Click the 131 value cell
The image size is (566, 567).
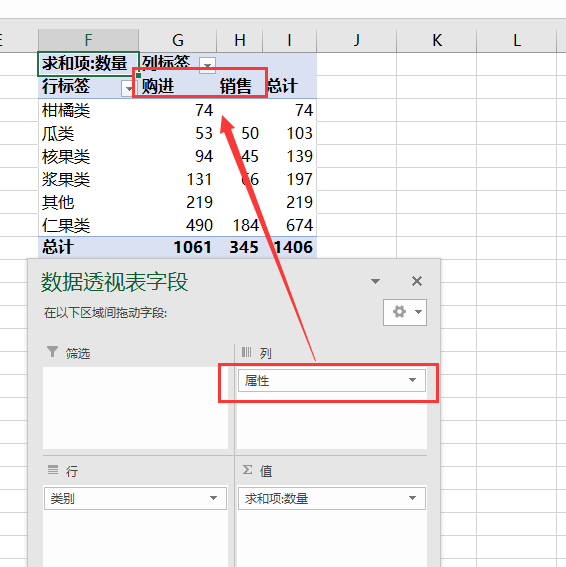tap(177, 179)
